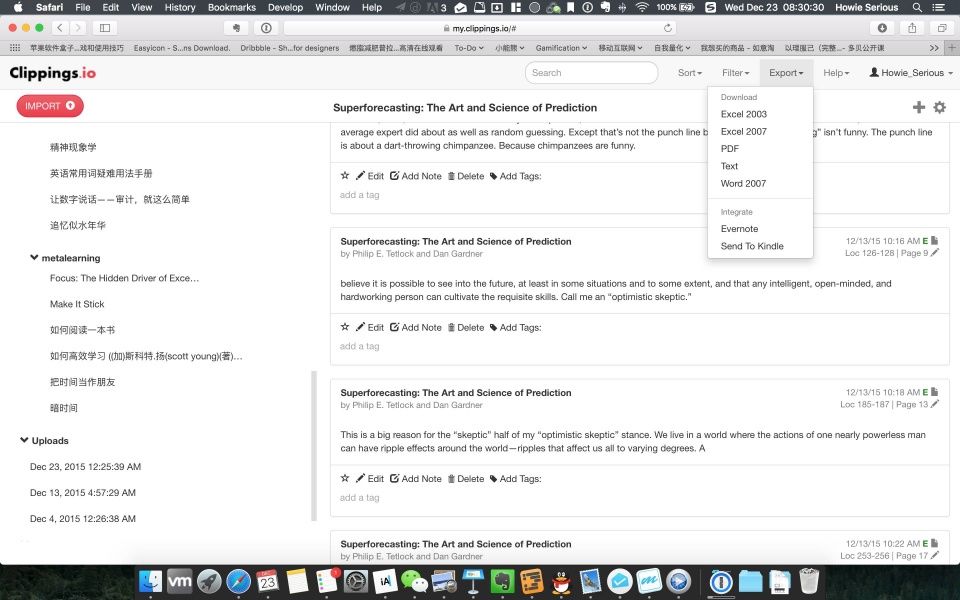The height and width of the screenshot is (600, 960).
Task: Collapse the Uploads section
Action: [x=24, y=440]
